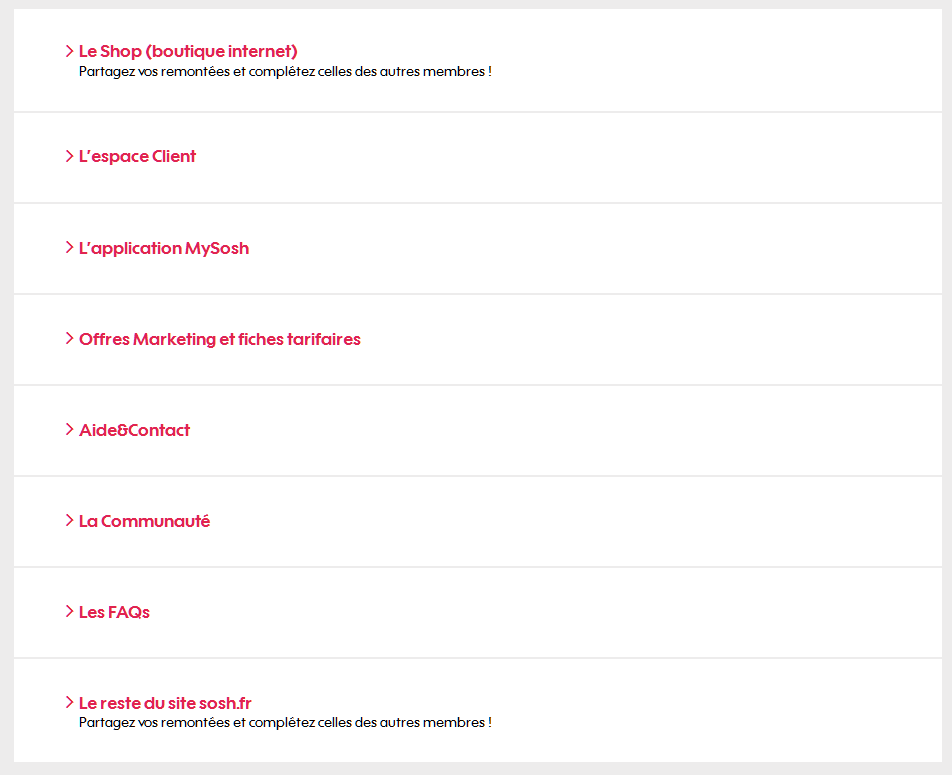Open the La Communauté category title
The width and height of the screenshot is (952, 775).
[x=144, y=521]
